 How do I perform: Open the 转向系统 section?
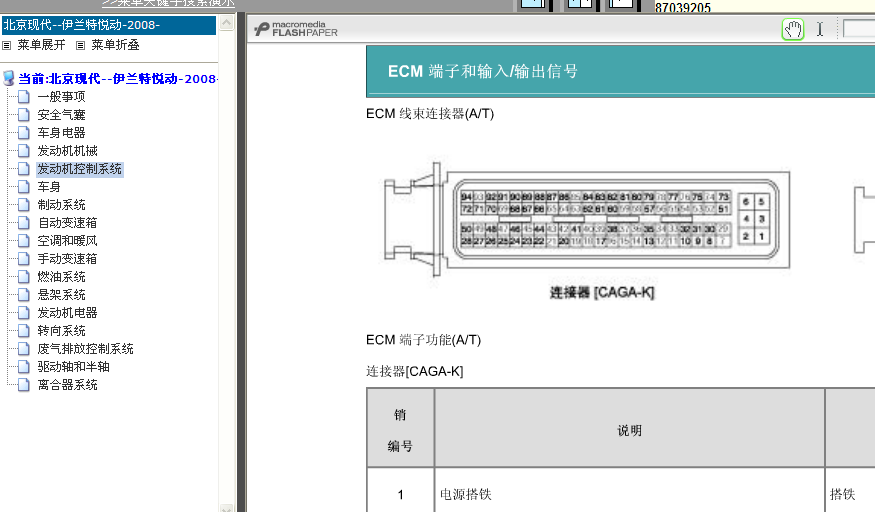[61, 331]
